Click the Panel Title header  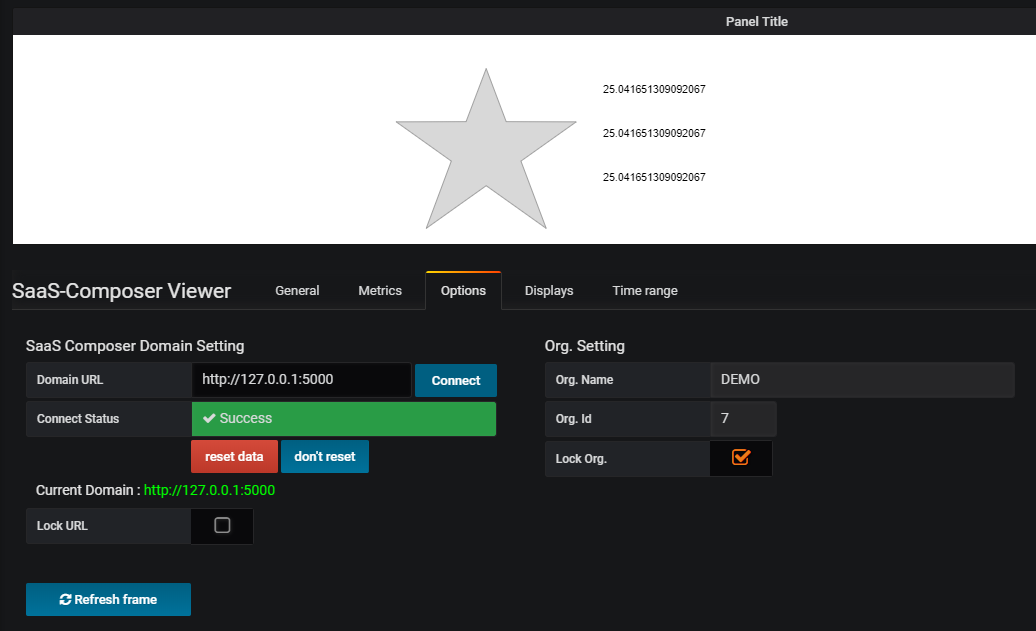click(757, 22)
